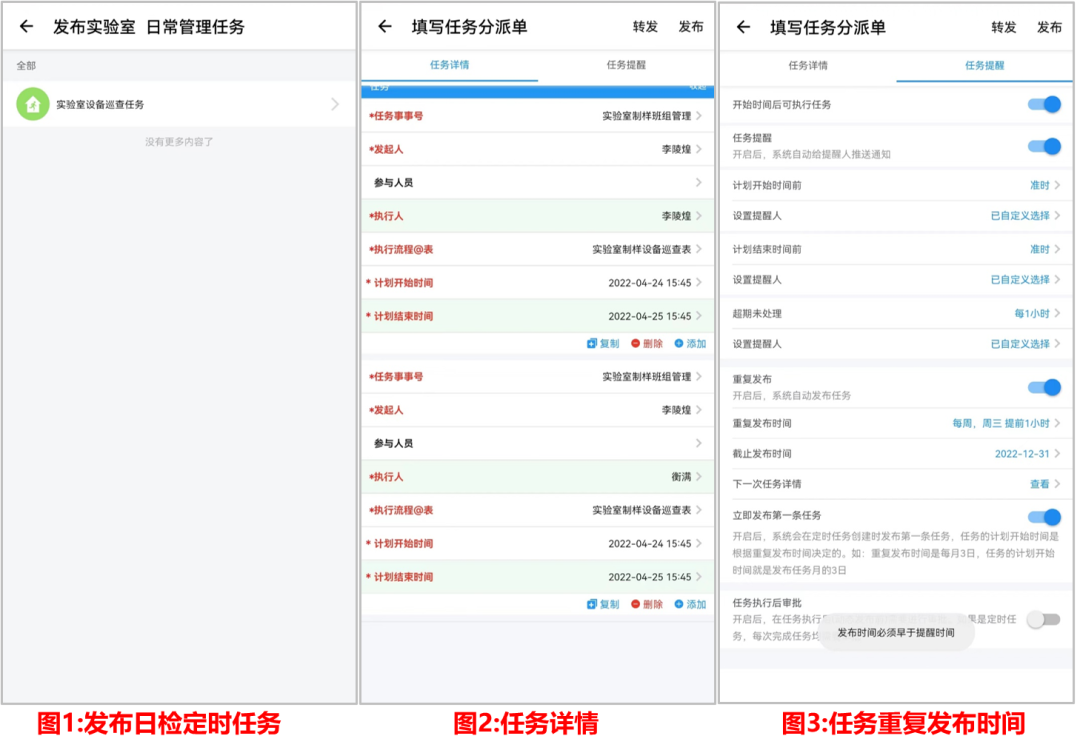1080x753 pixels.
Task: Click 复制 icon under 执行人 李陵煌 task
Action: coord(592,343)
